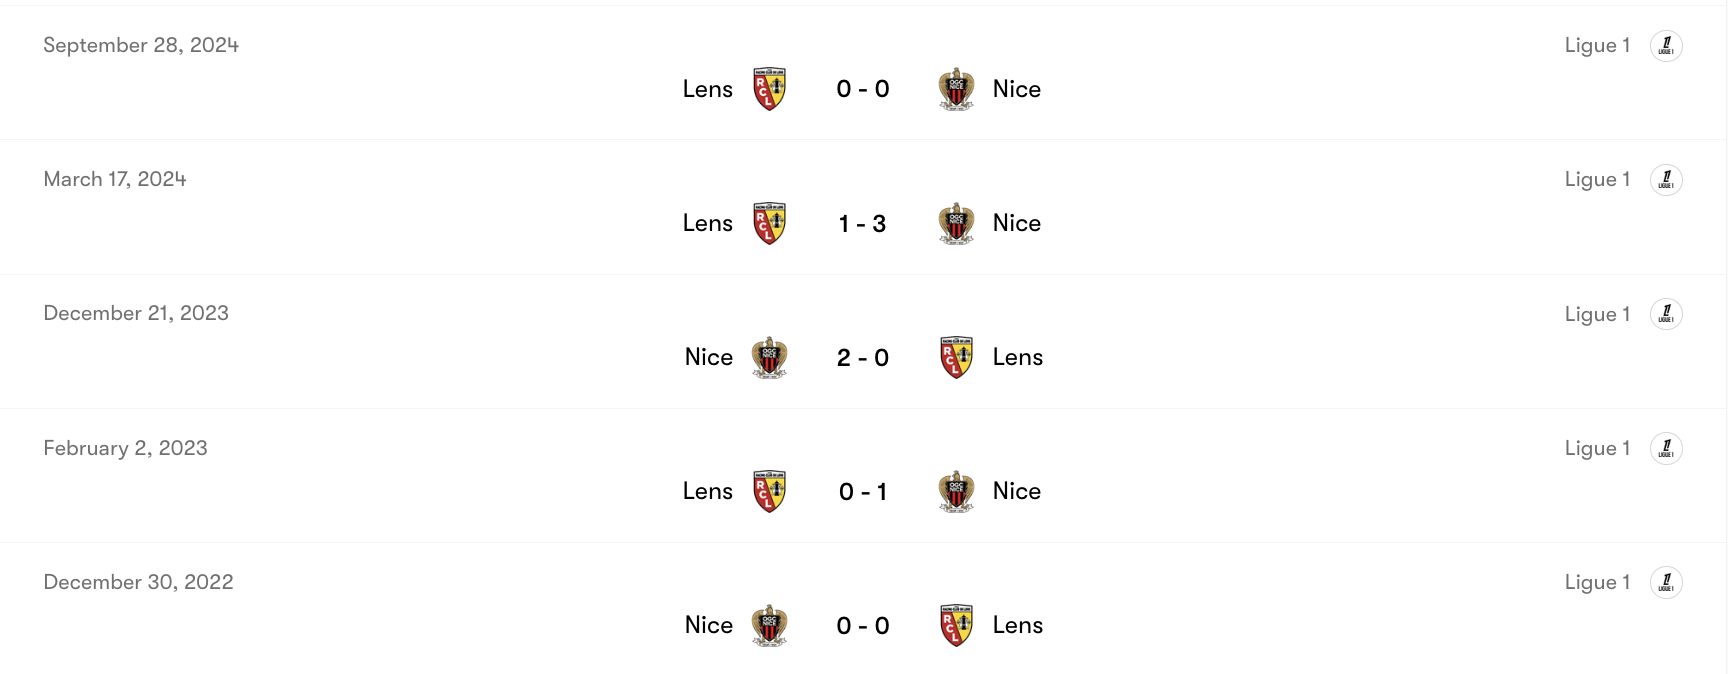Click the 1 - 3 scoreline from March 17
Screen dimensions: 1728x674
862,222
